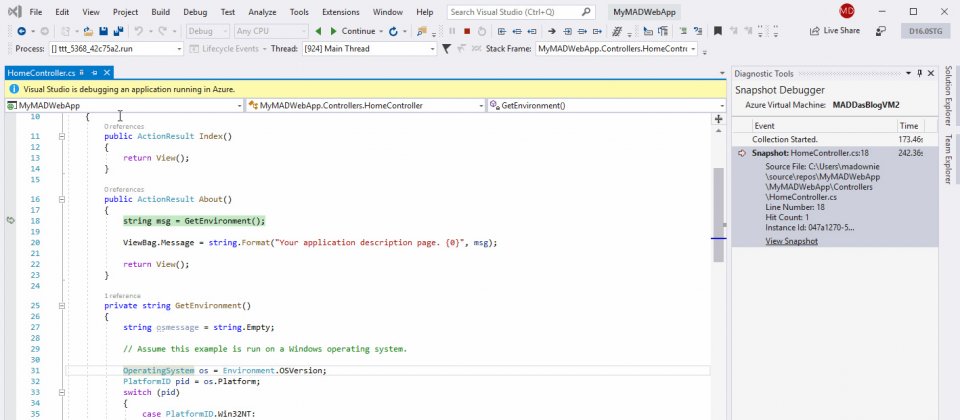960x420 pixels.
Task: Open the Stack Frame dropdown
Action: (x=693, y=49)
